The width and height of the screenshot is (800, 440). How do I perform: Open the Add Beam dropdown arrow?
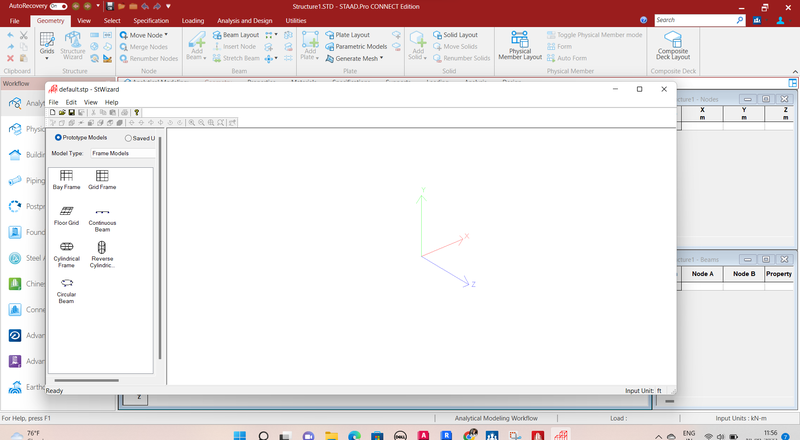(x=205, y=58)
